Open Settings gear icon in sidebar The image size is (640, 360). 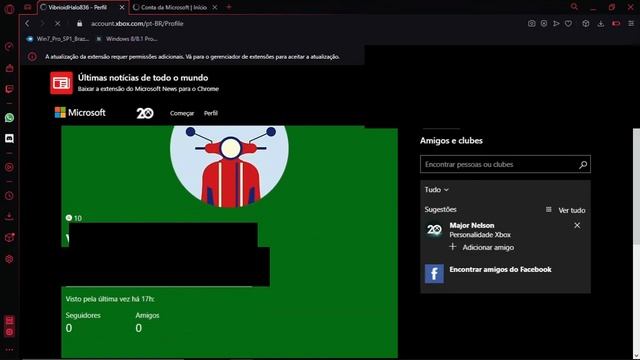[x=9, y=259]
